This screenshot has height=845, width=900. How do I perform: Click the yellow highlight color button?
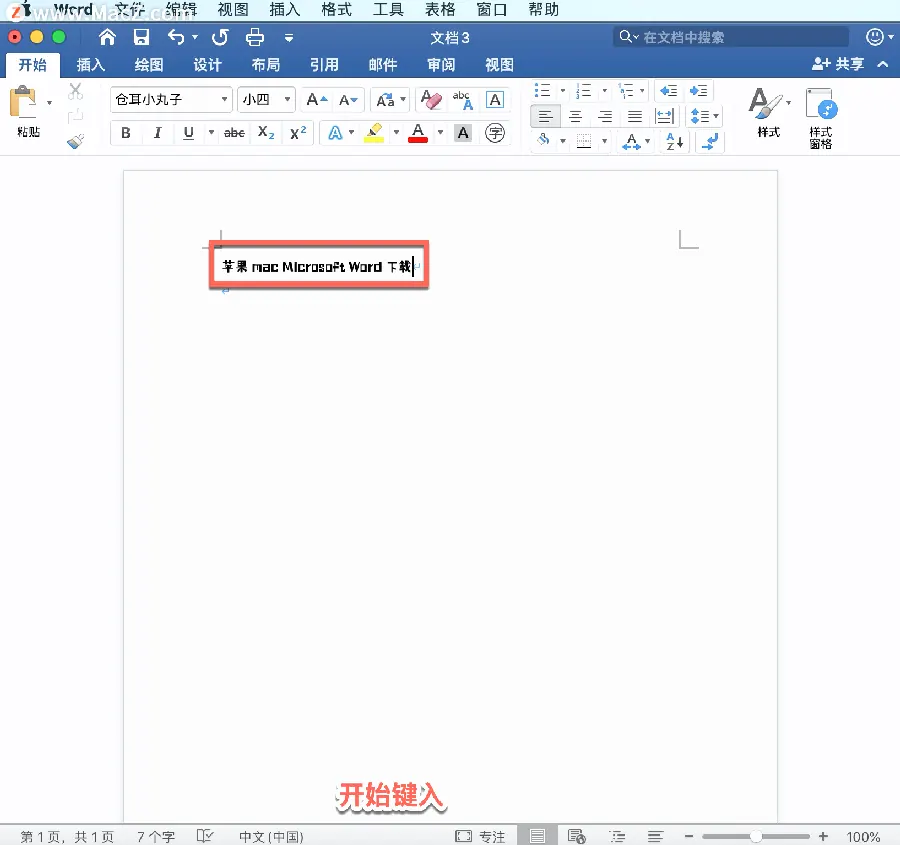point(374,133)
